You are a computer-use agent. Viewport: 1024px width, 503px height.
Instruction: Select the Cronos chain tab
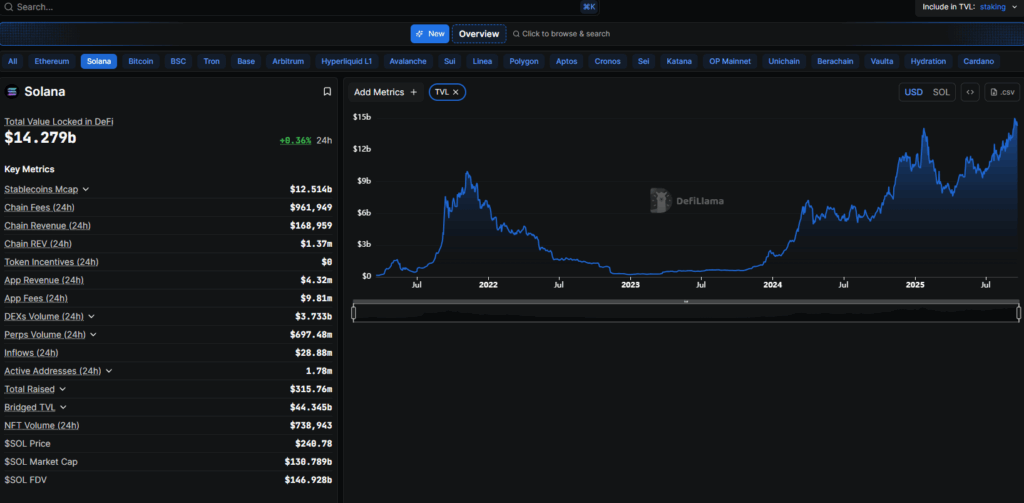[x=608, y=61]
